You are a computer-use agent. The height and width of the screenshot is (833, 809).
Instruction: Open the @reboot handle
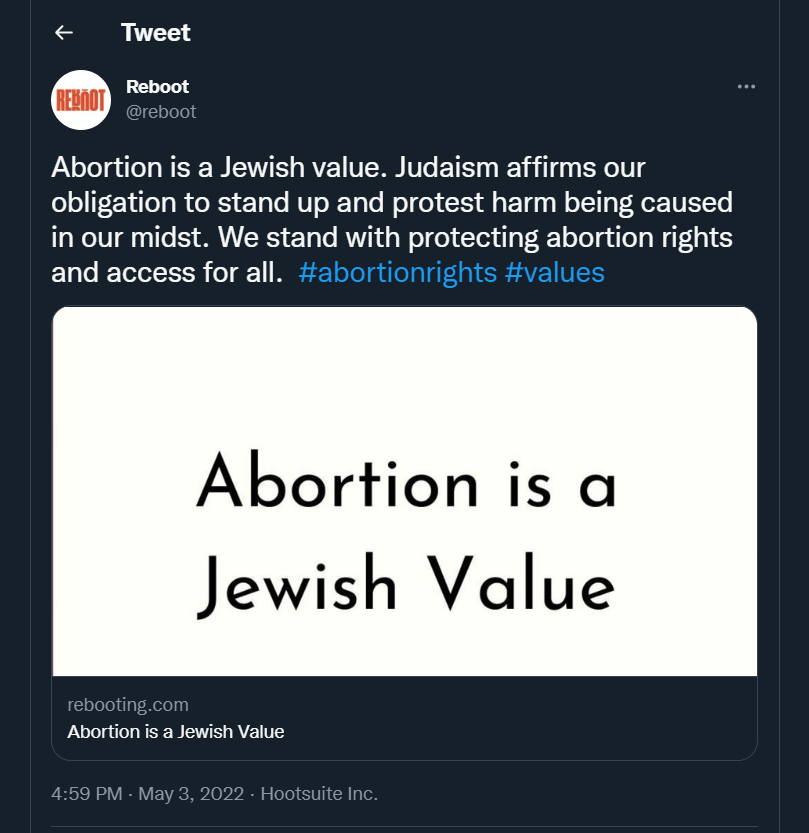pos(161,112)
